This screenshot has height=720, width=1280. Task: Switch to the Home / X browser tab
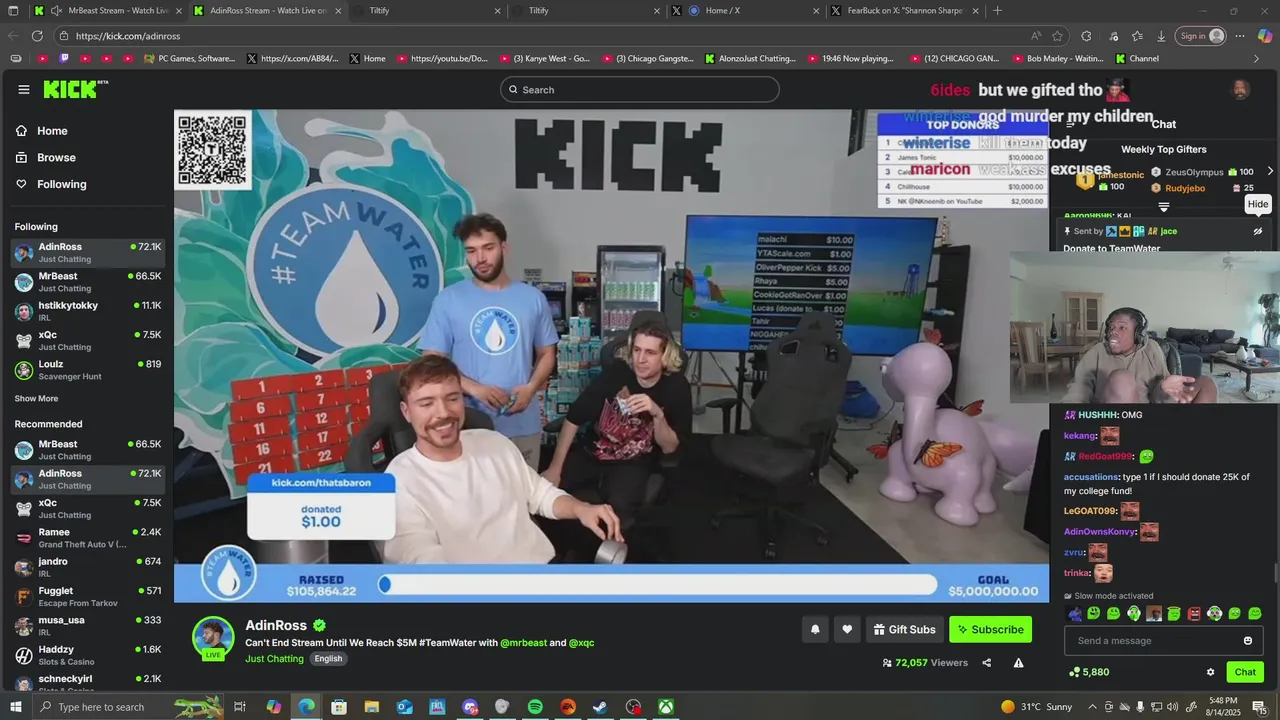[x=745, y=11]
